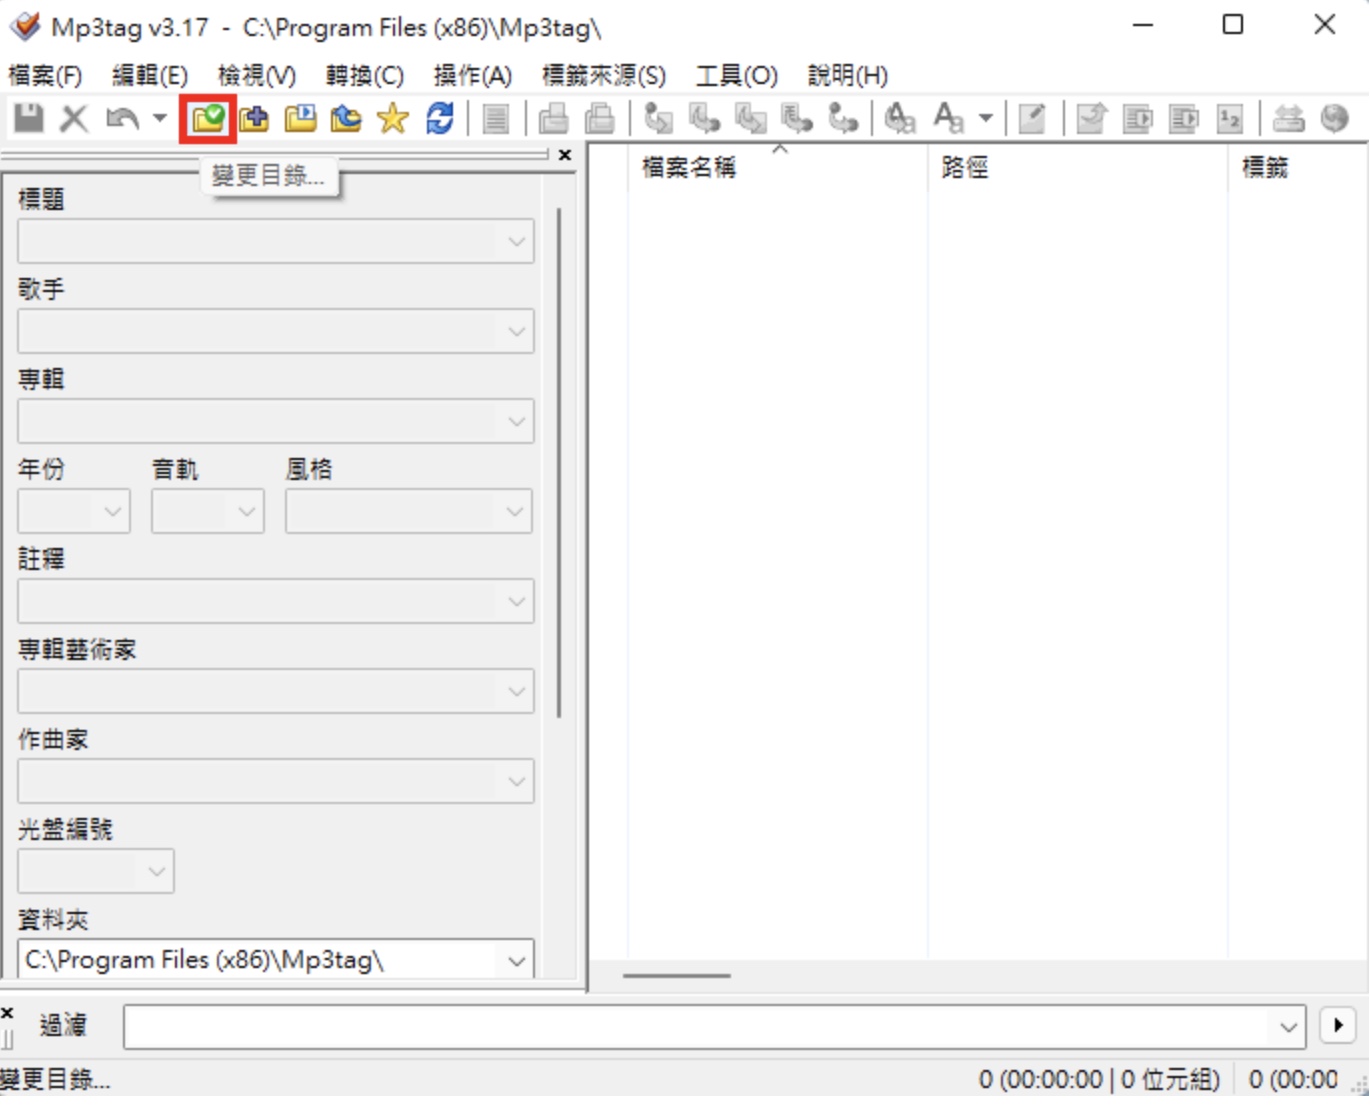
Task: Click the folder icon with play symbol
Action: click(x=300, y=119)
